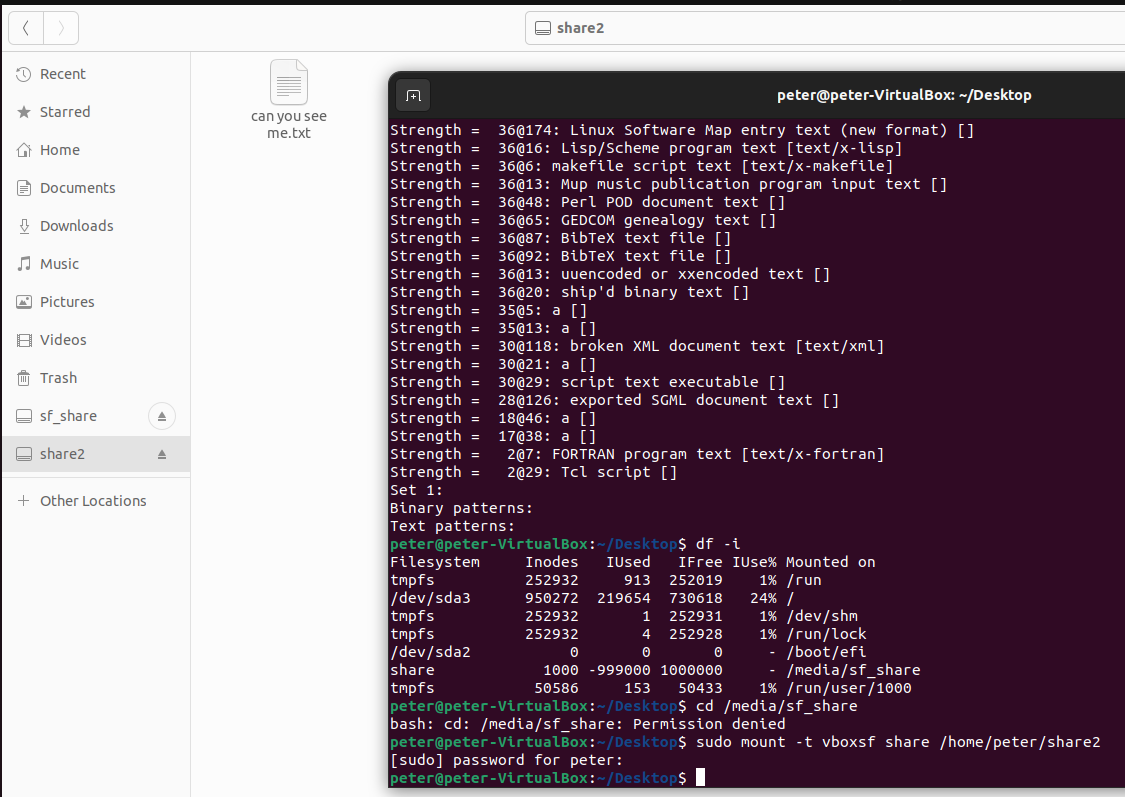Open Recent in the Files sidebar
1125x797 pixels.
[96, 74]
